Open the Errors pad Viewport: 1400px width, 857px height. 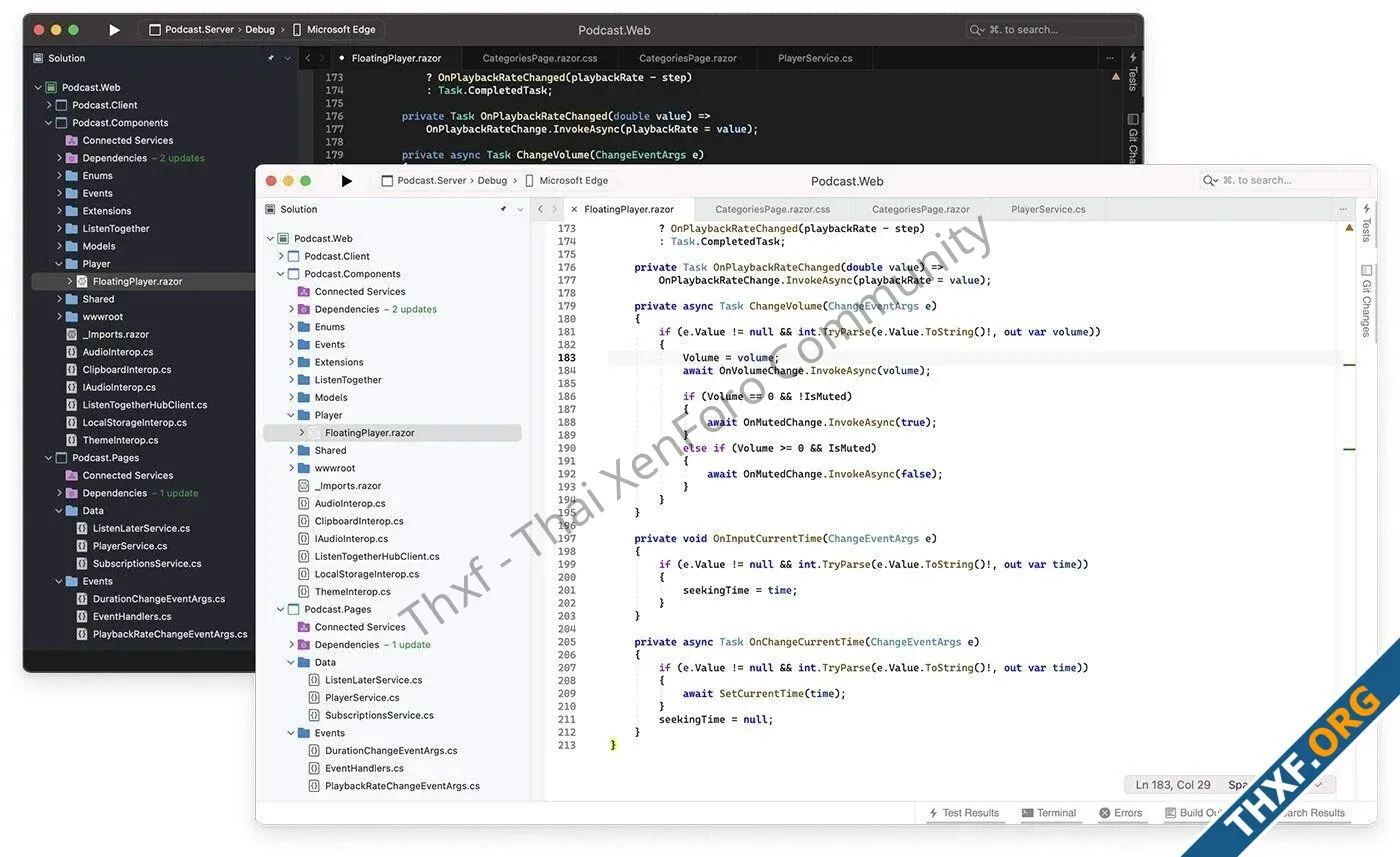tap(1120, 813)
